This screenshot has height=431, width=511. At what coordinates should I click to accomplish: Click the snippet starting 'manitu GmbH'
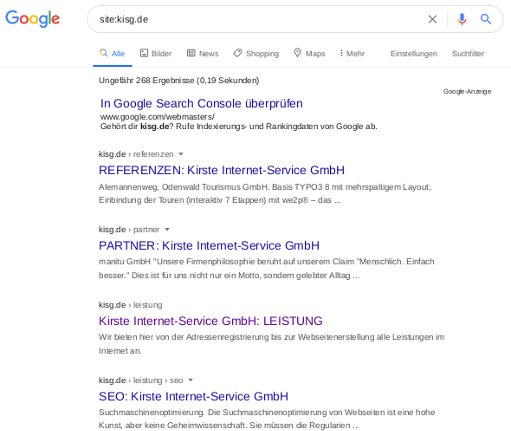pos(266,268)
